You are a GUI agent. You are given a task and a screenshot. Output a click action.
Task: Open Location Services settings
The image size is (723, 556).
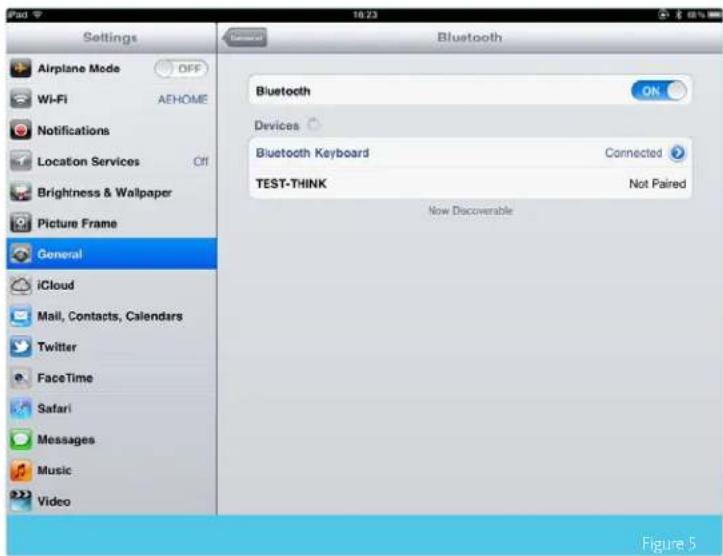tap(111, 161)
